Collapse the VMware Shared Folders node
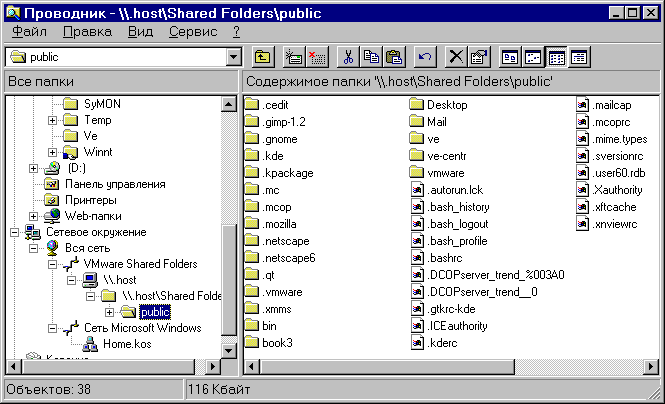 pos(52,264)
